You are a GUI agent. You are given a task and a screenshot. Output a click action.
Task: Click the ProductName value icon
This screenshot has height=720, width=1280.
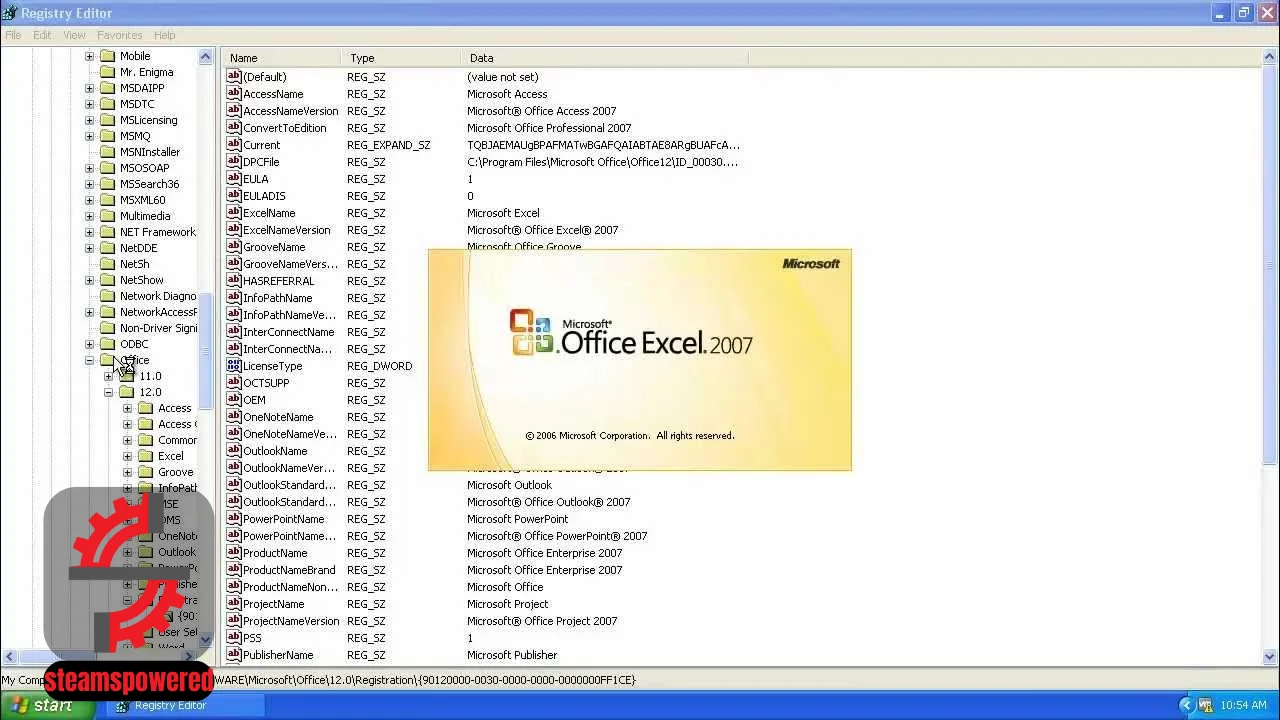234,552
